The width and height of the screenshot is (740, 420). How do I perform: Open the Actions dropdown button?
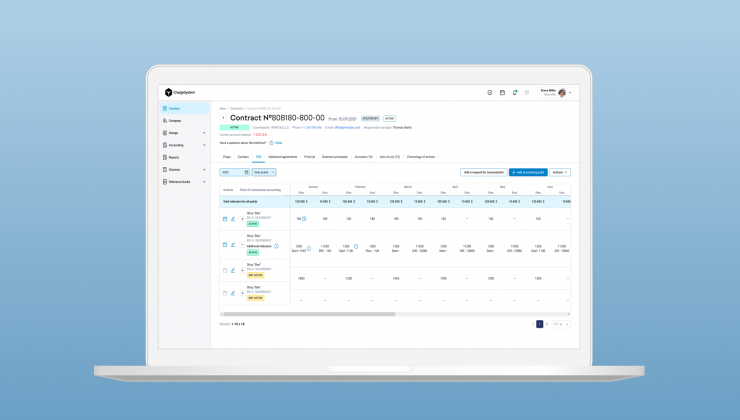560,172
